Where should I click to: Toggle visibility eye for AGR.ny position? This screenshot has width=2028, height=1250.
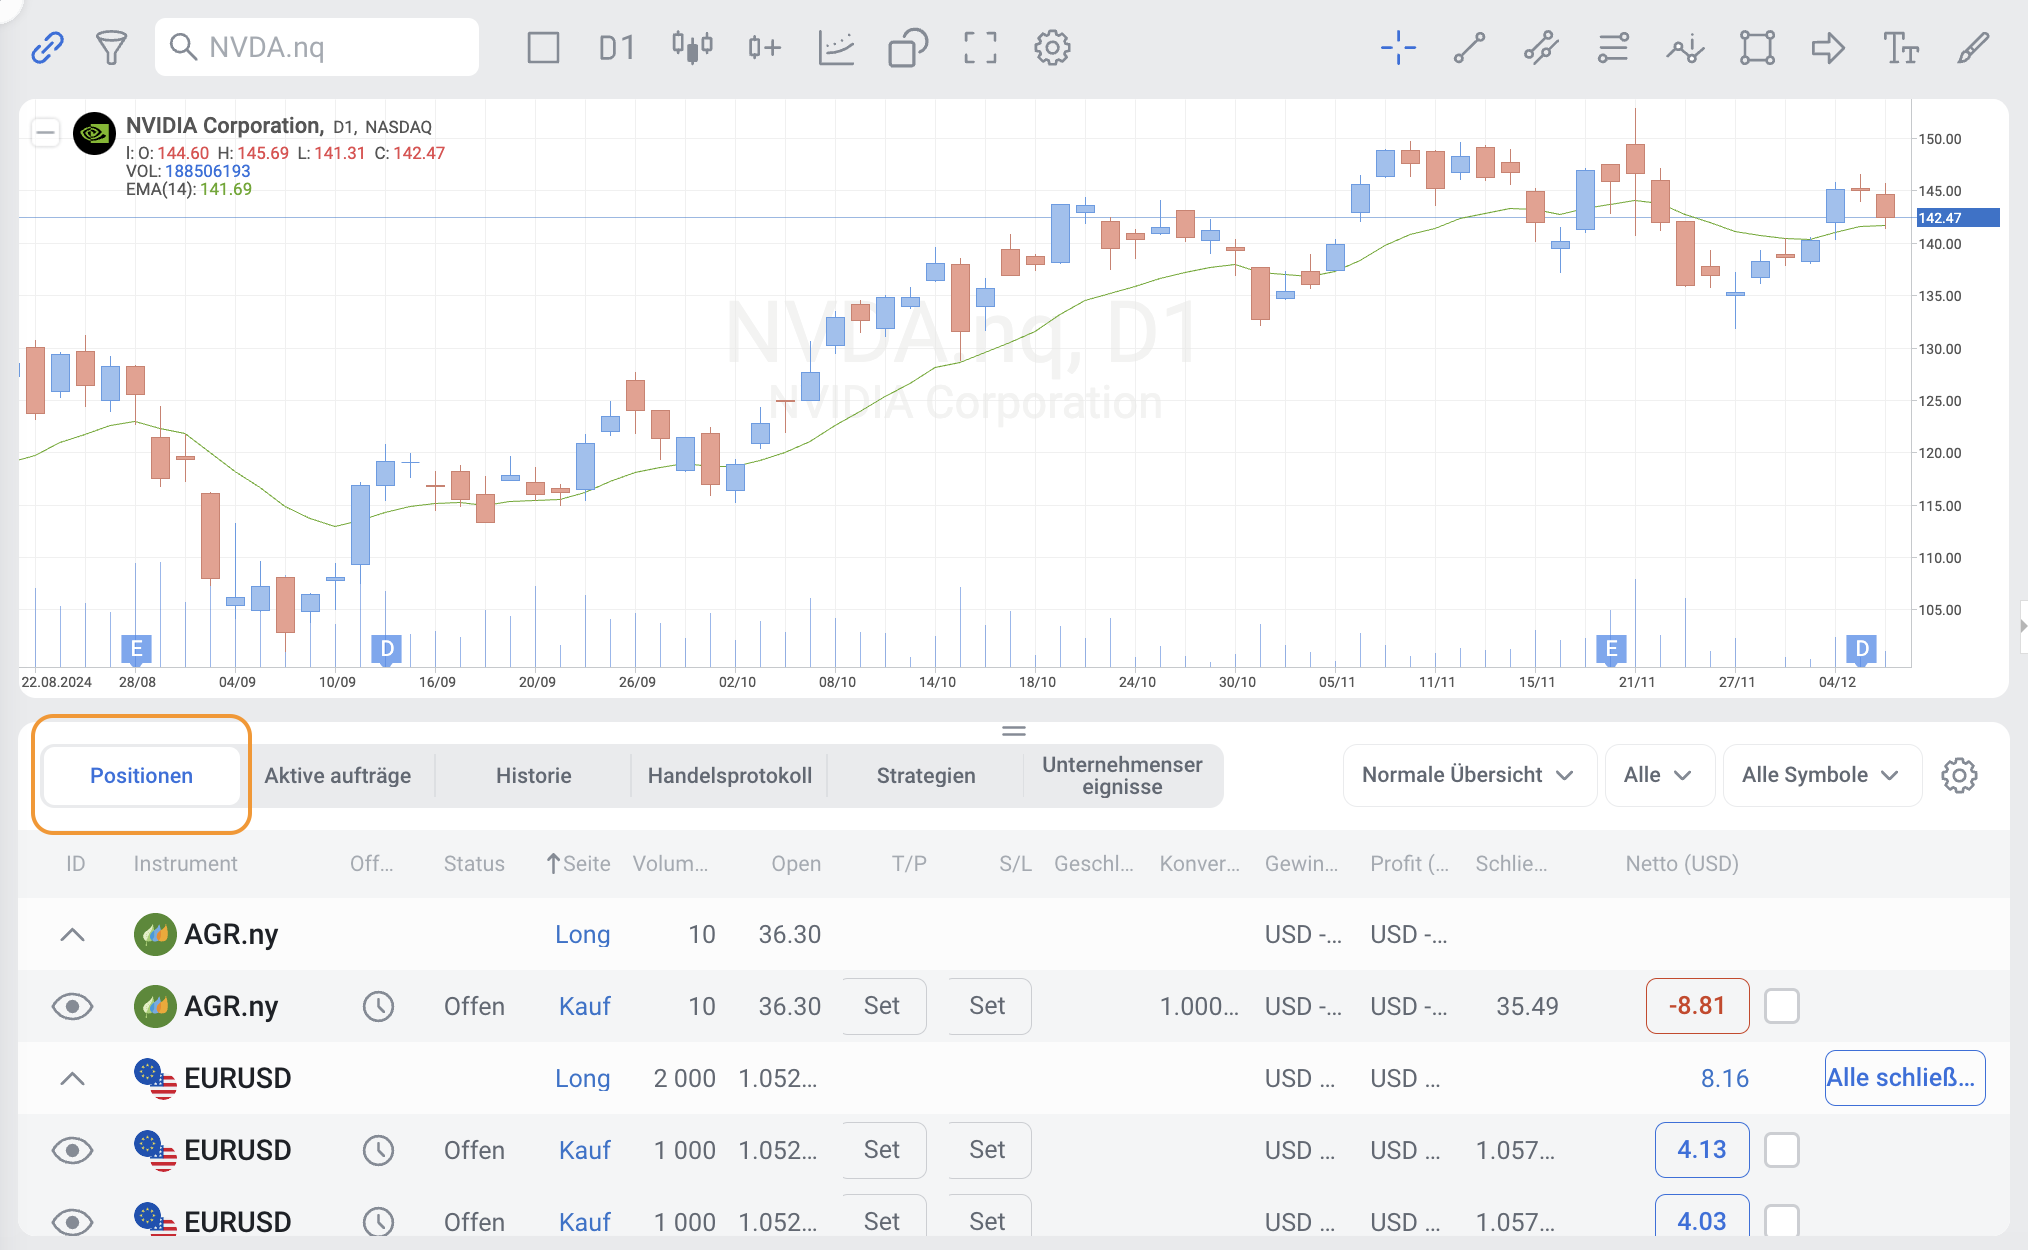72,1006
